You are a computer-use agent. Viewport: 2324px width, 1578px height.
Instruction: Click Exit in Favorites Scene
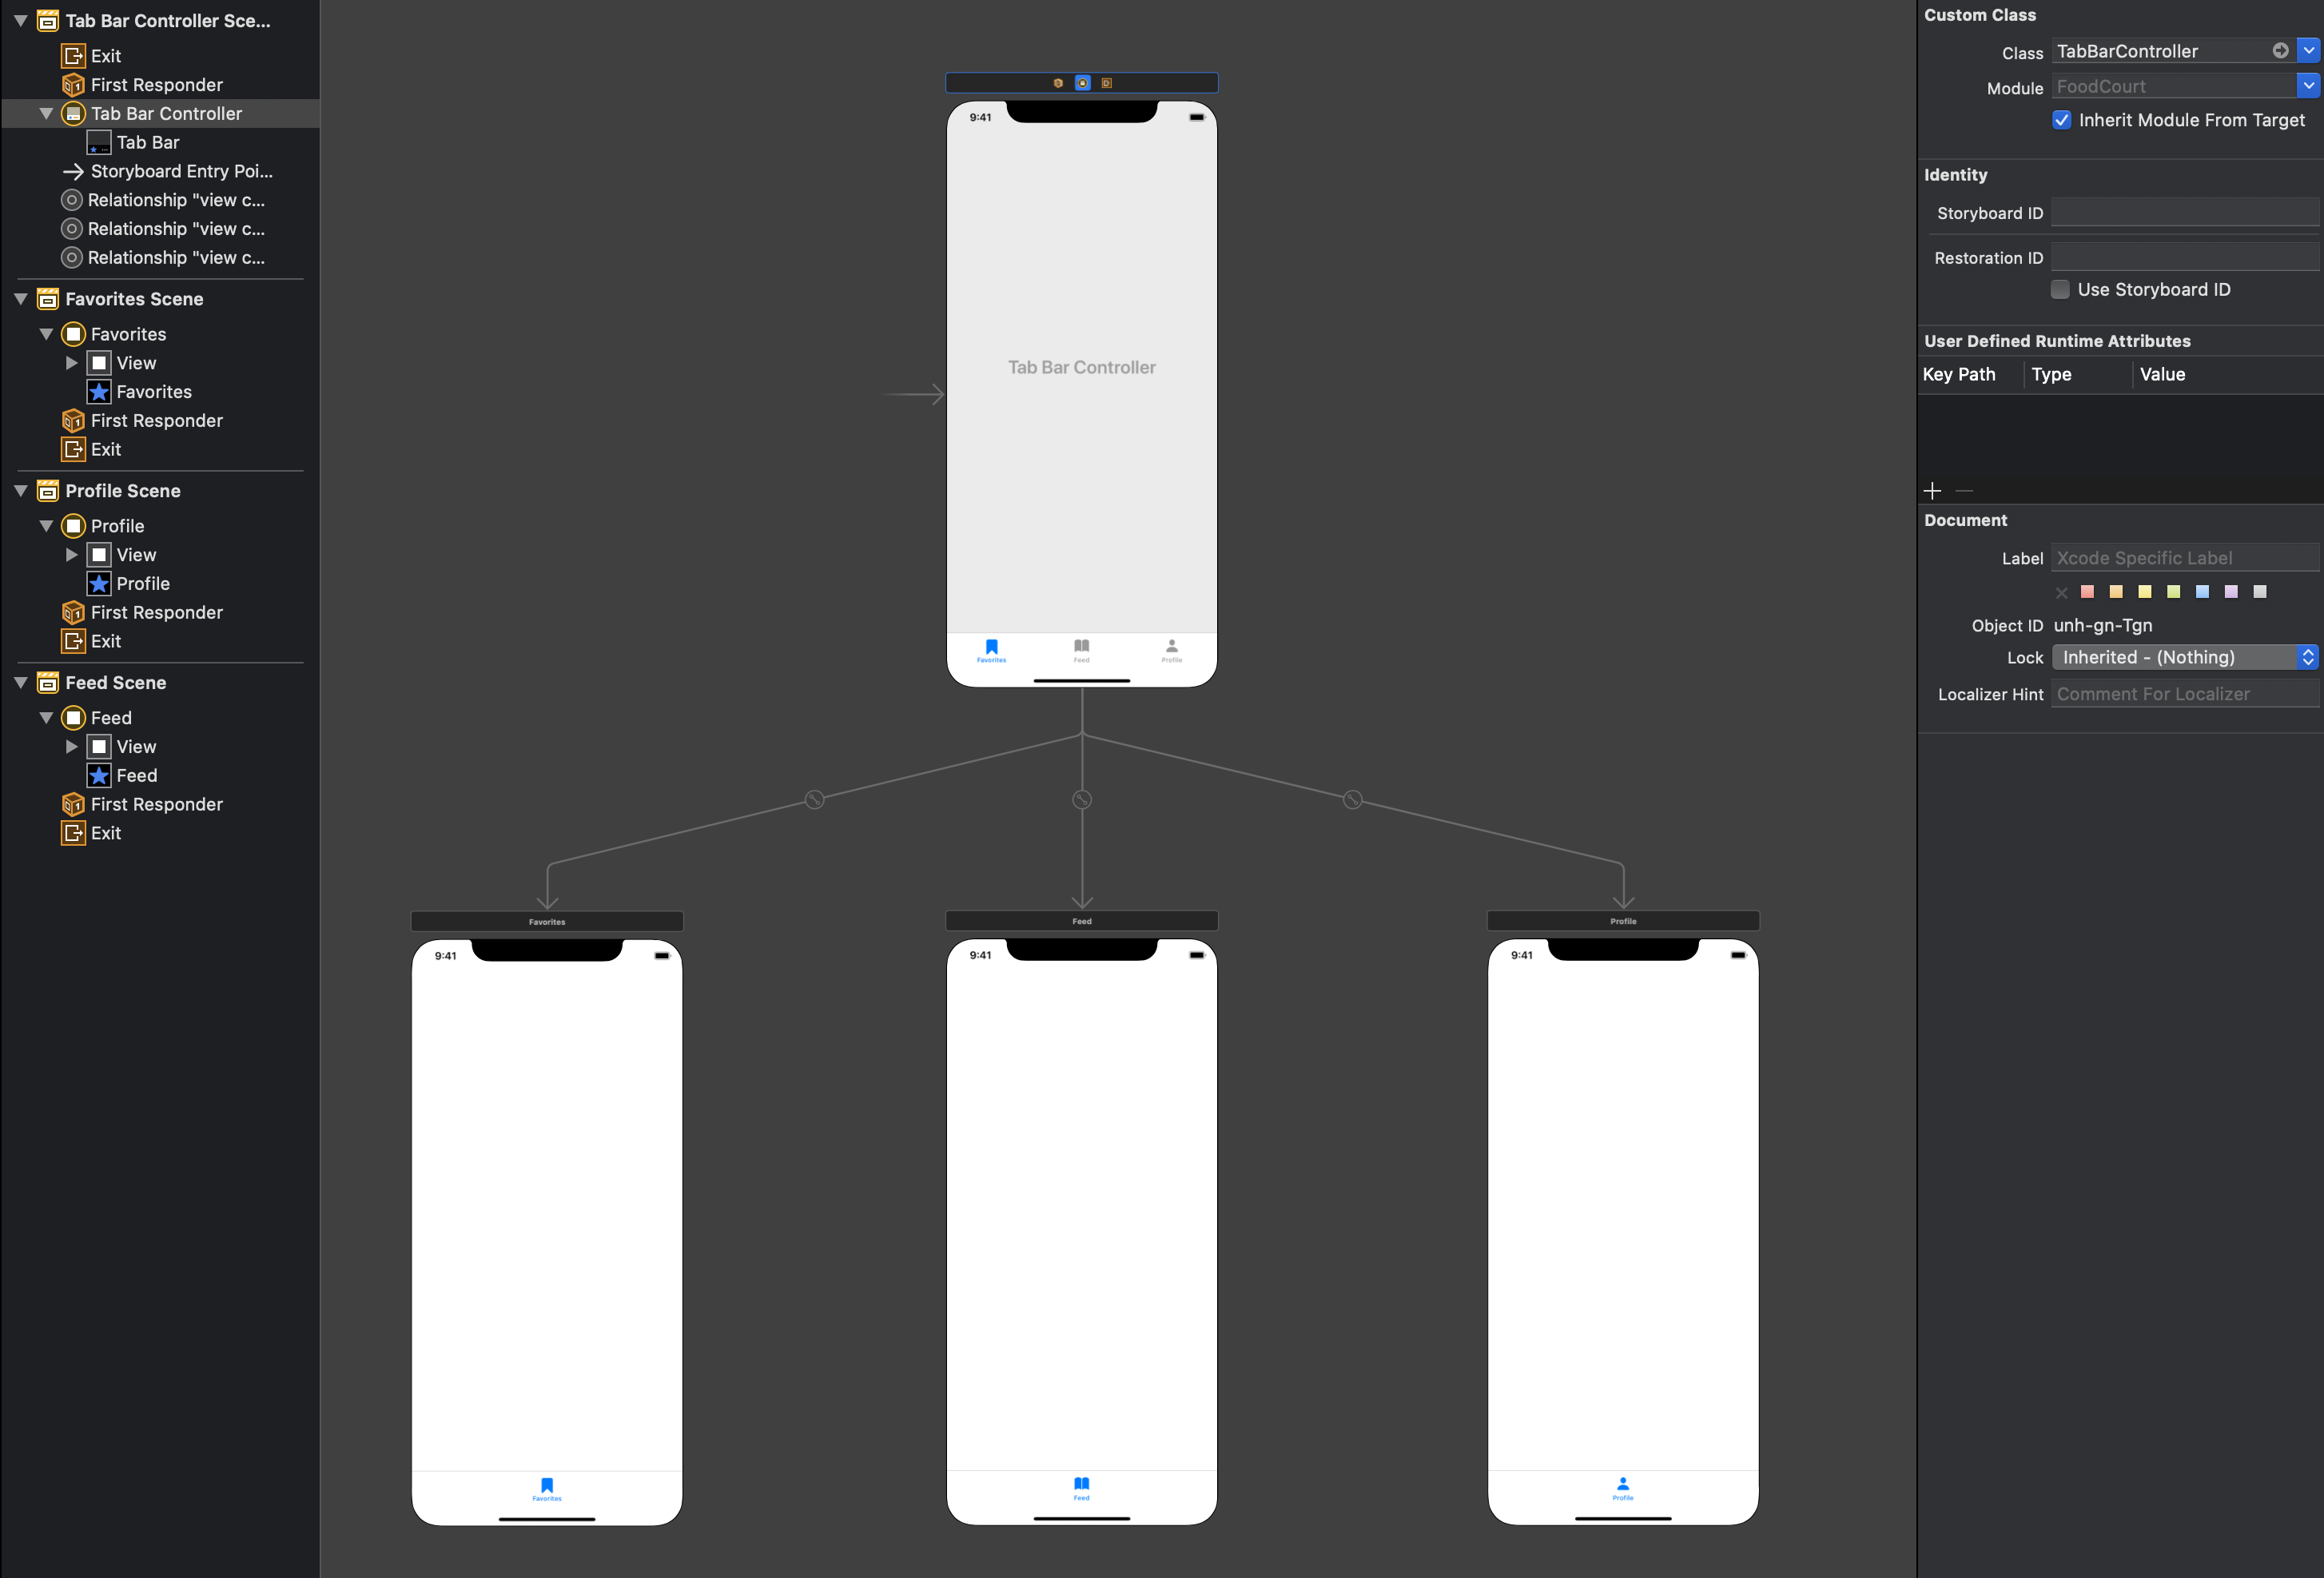pyautogui.click(x=92, y=449)
